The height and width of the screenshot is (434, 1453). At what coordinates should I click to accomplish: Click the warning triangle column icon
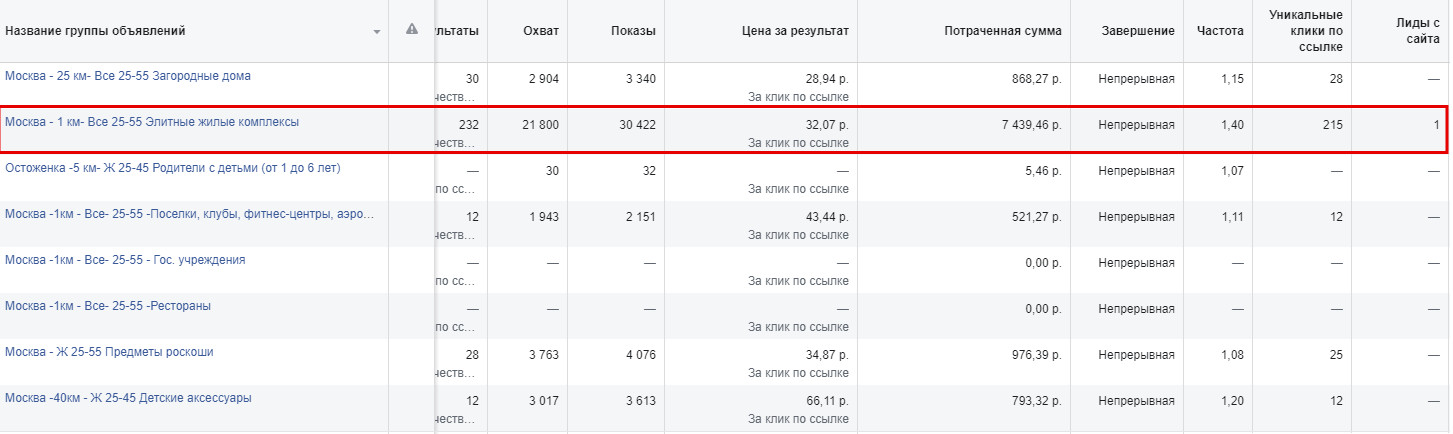tap(411, 30)
